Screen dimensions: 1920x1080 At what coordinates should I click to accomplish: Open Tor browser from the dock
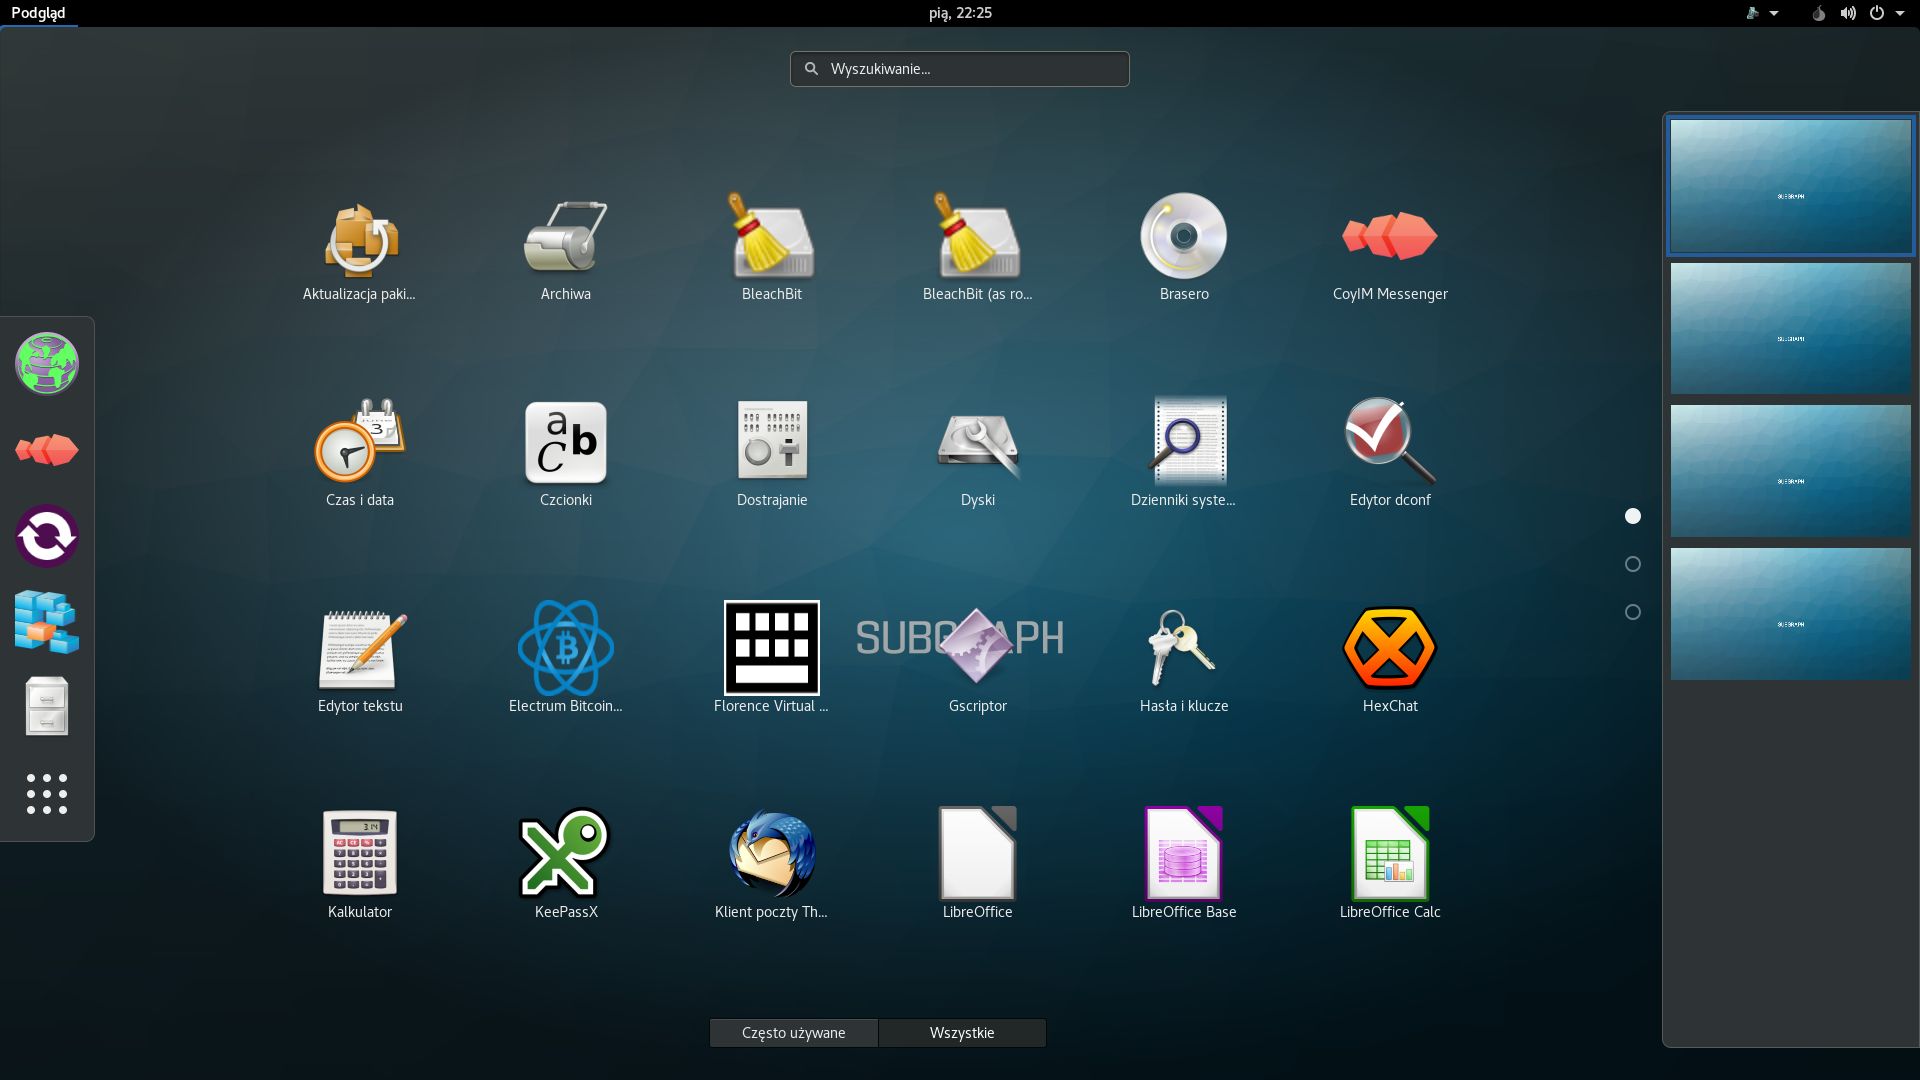47,363
